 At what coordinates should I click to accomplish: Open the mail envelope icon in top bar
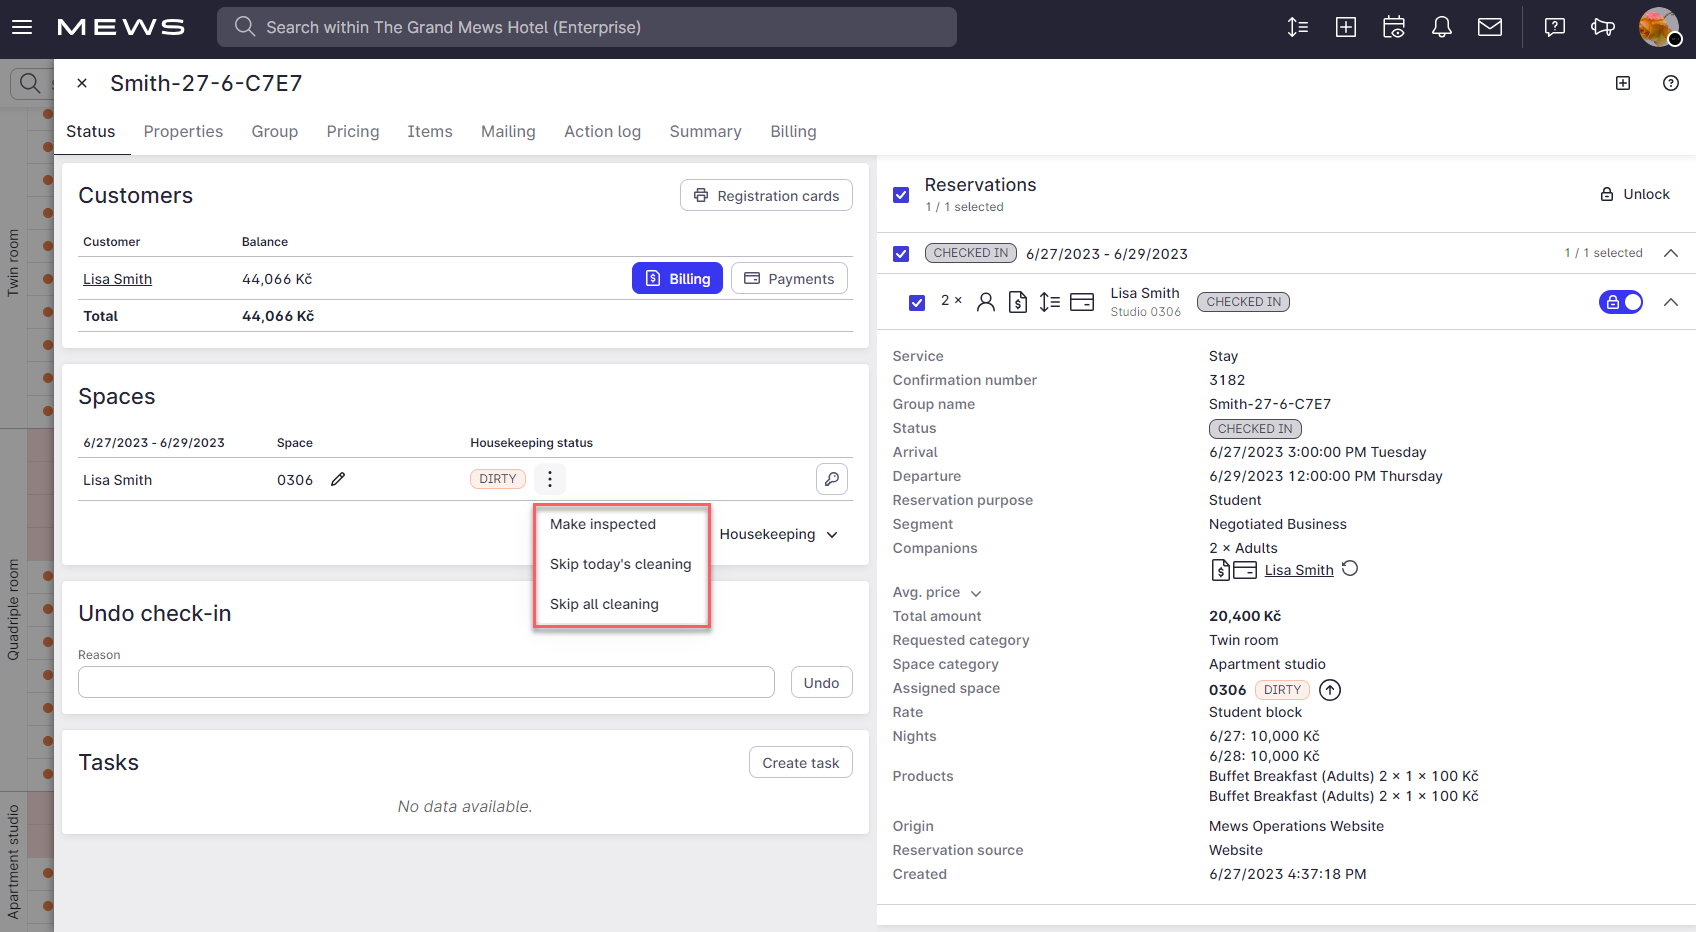coord(1489,27)
